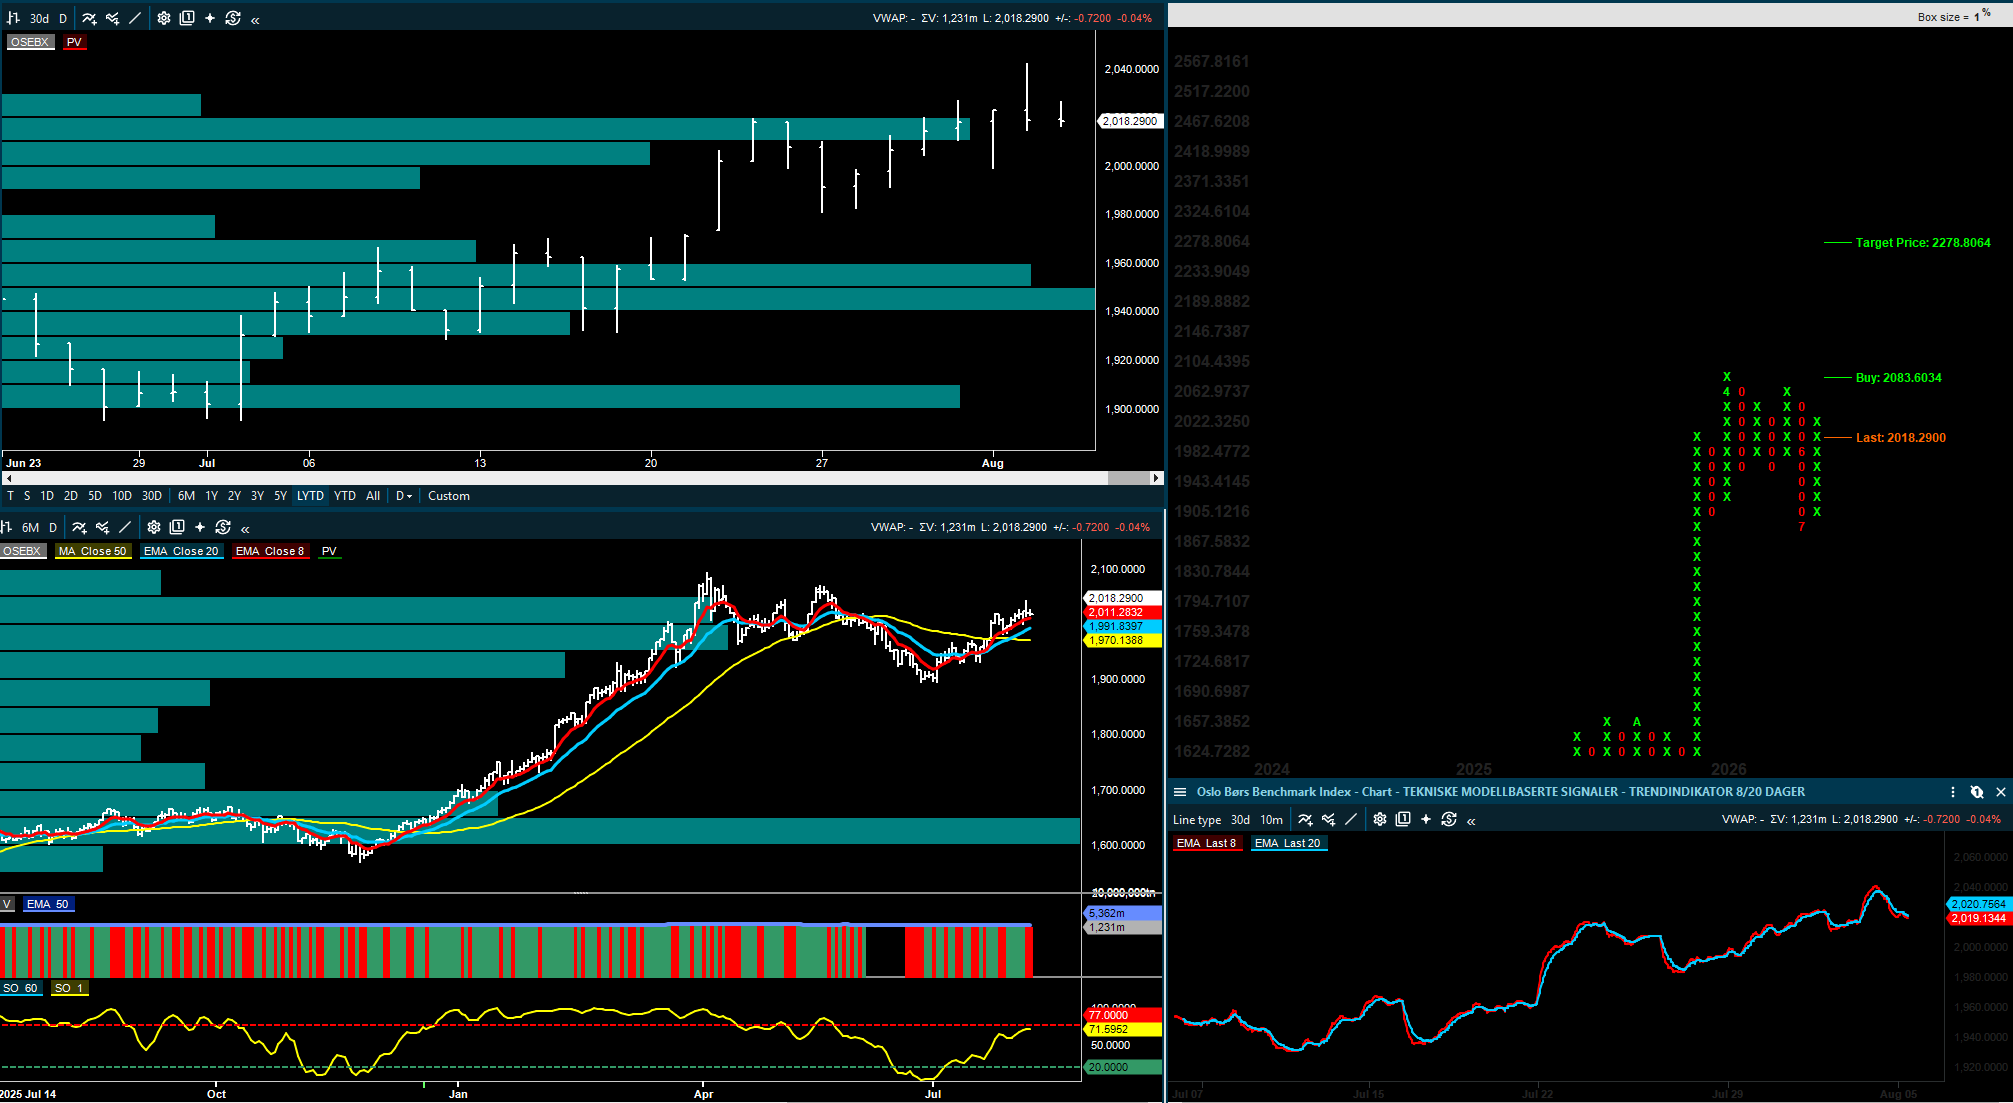Open the D interval dropdown in the top chart toolbar
Screen dimensions: 2013x1103
point(63,18)
